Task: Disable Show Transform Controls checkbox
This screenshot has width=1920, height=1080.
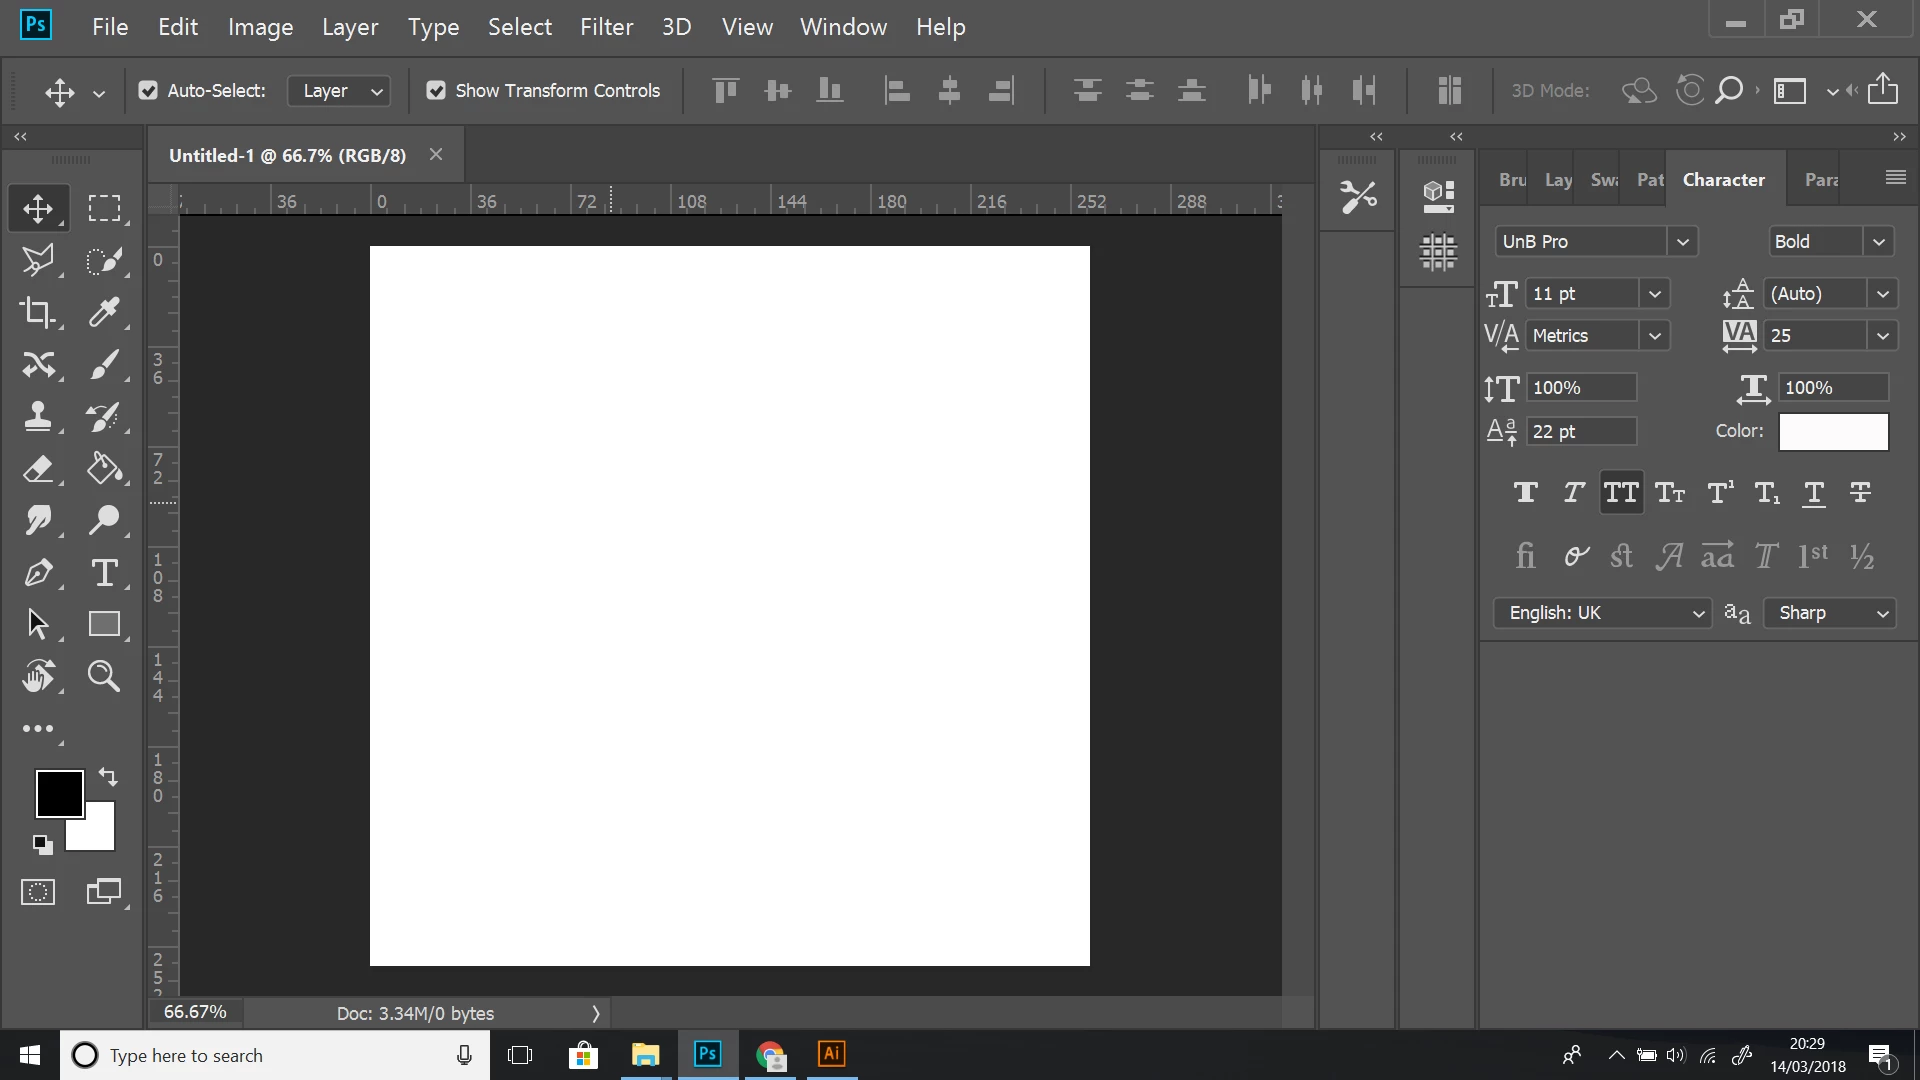Action: 436,91
